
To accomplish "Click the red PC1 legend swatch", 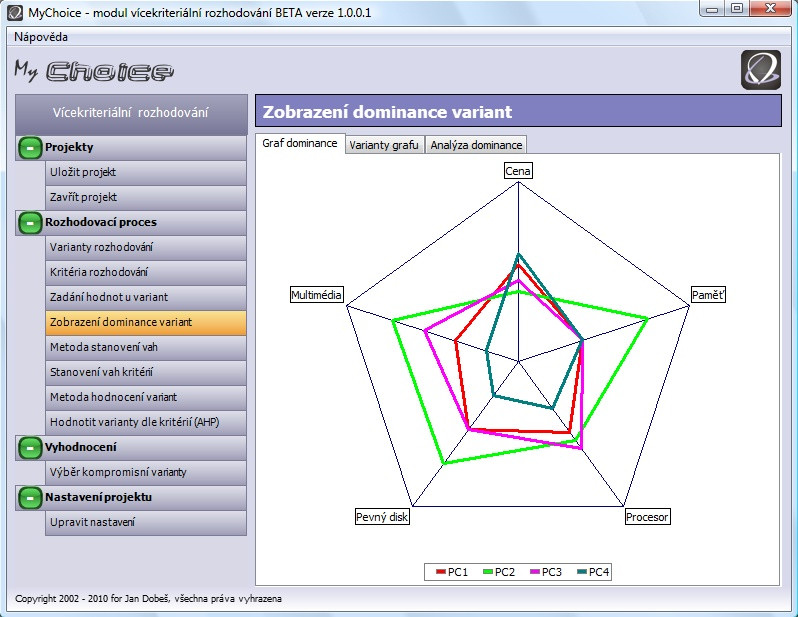I will pos(441,572).
